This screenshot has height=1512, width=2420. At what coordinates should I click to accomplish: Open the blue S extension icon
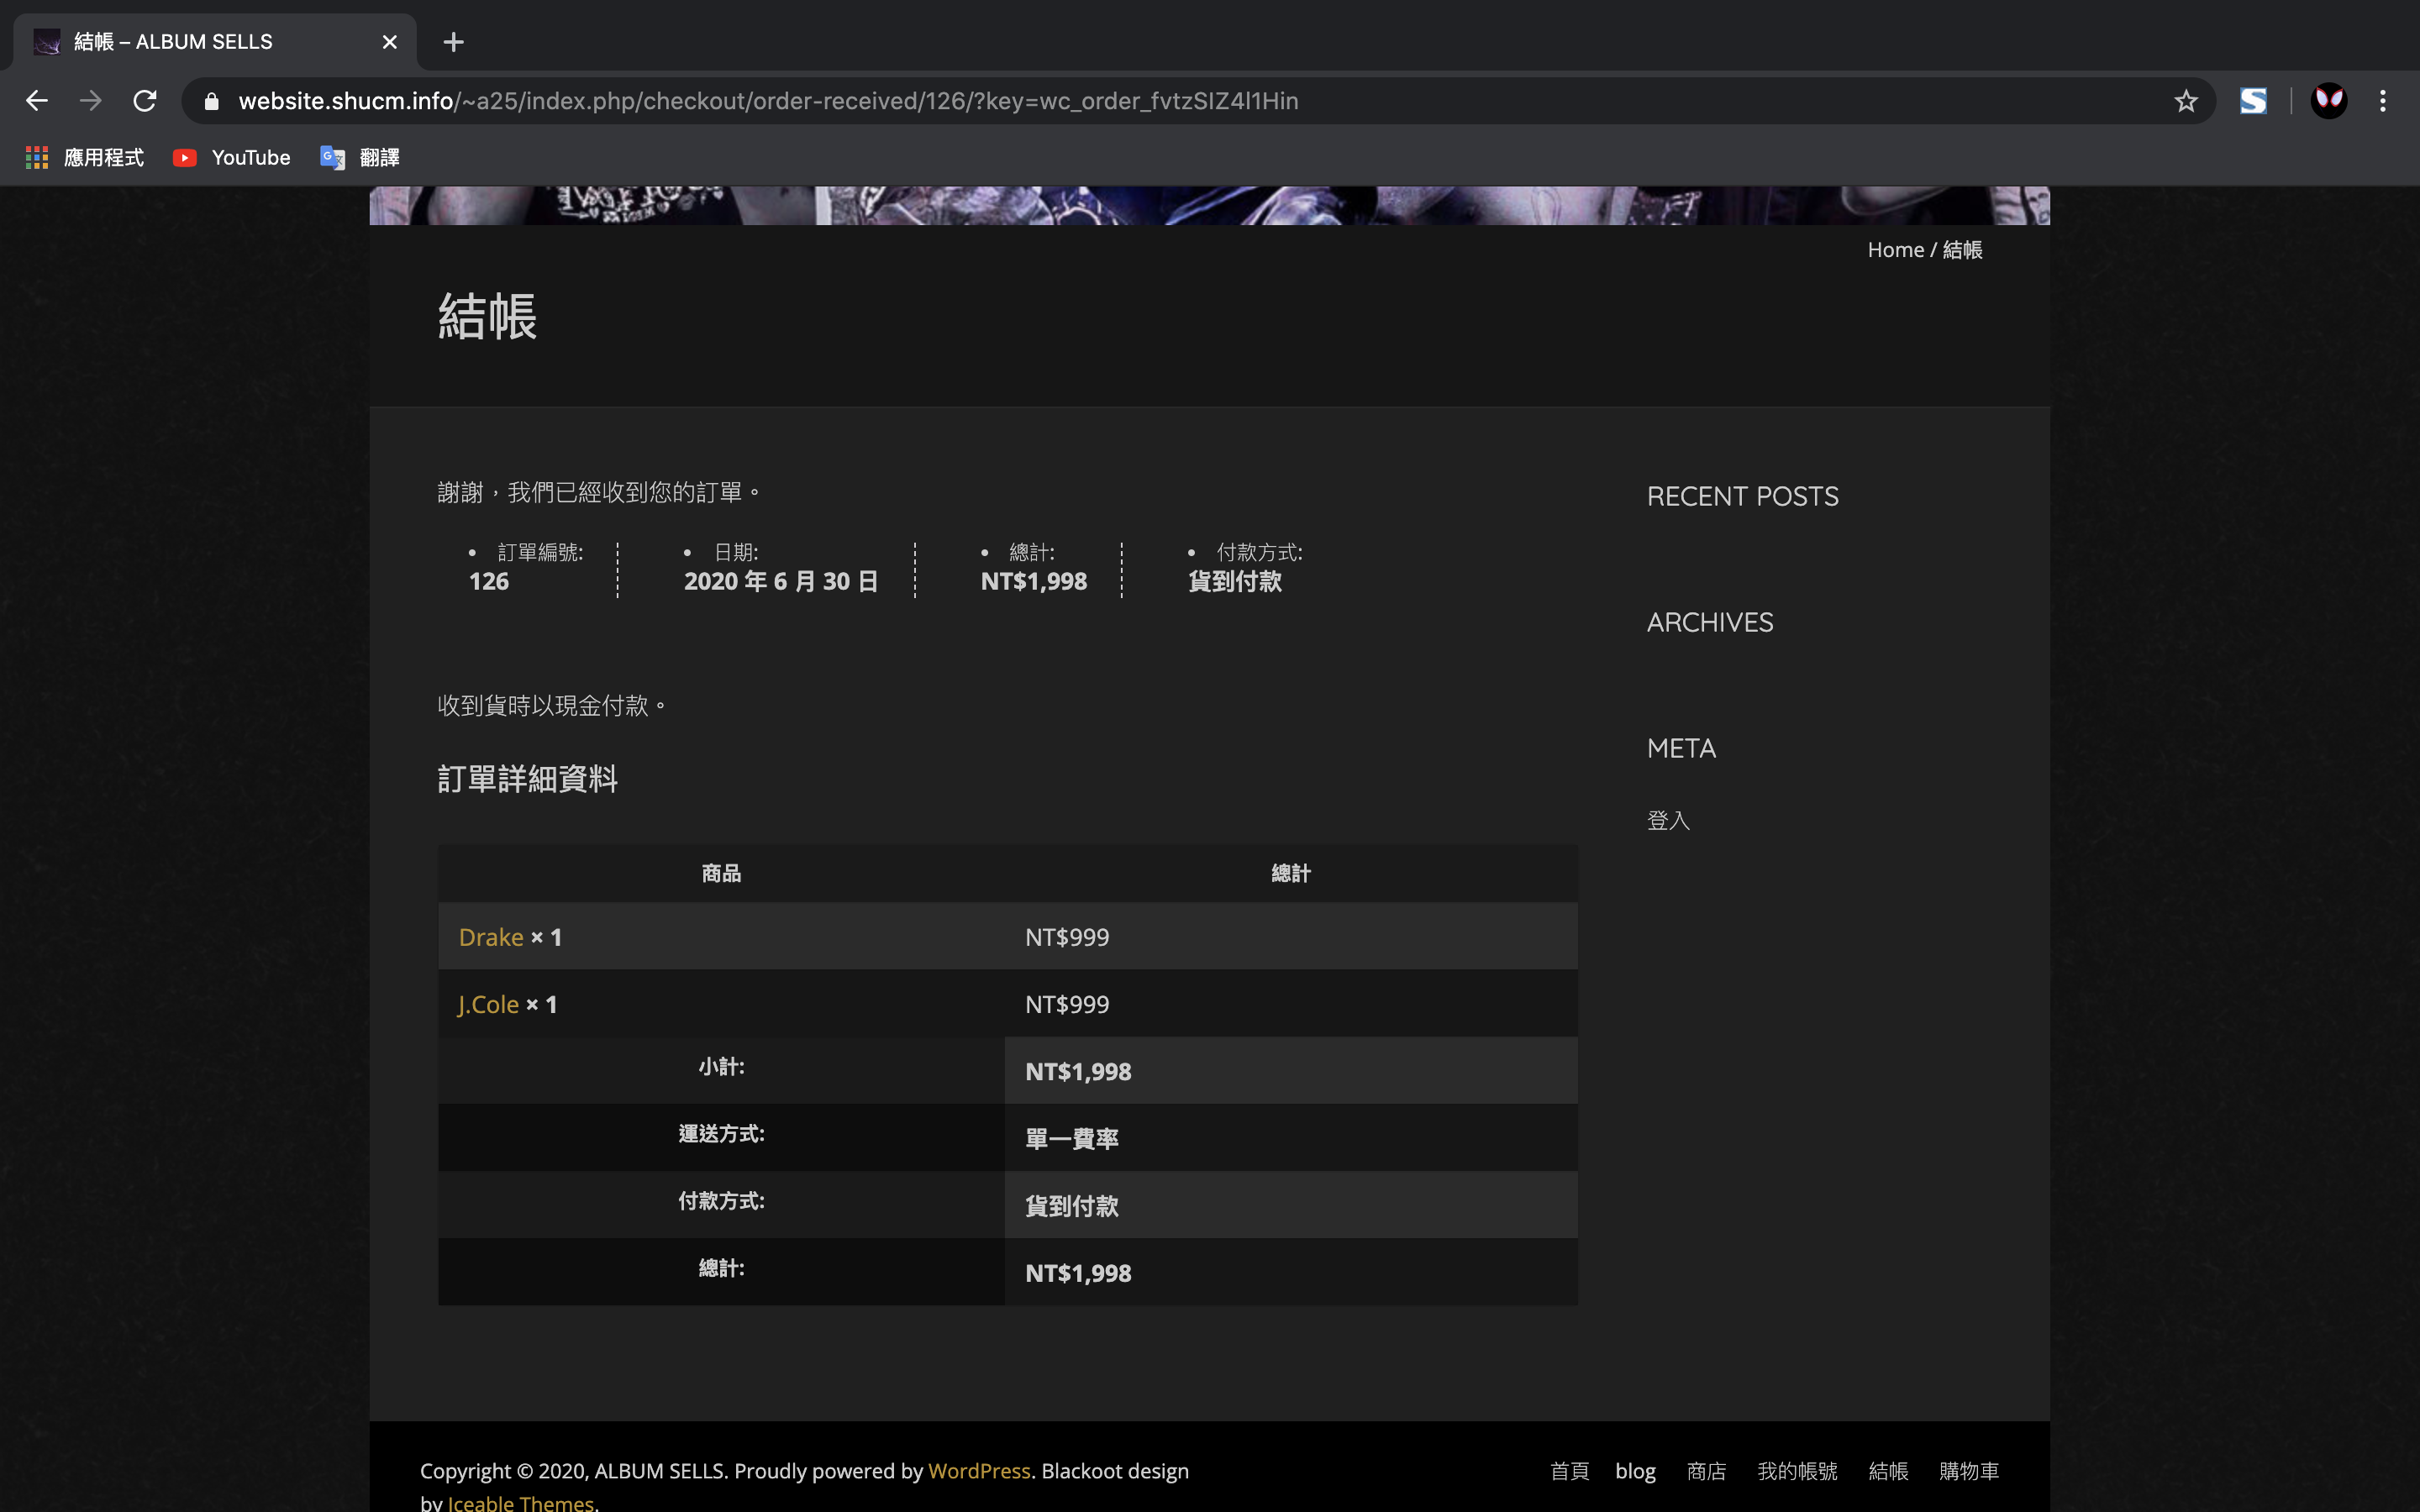coord(2253,101)
